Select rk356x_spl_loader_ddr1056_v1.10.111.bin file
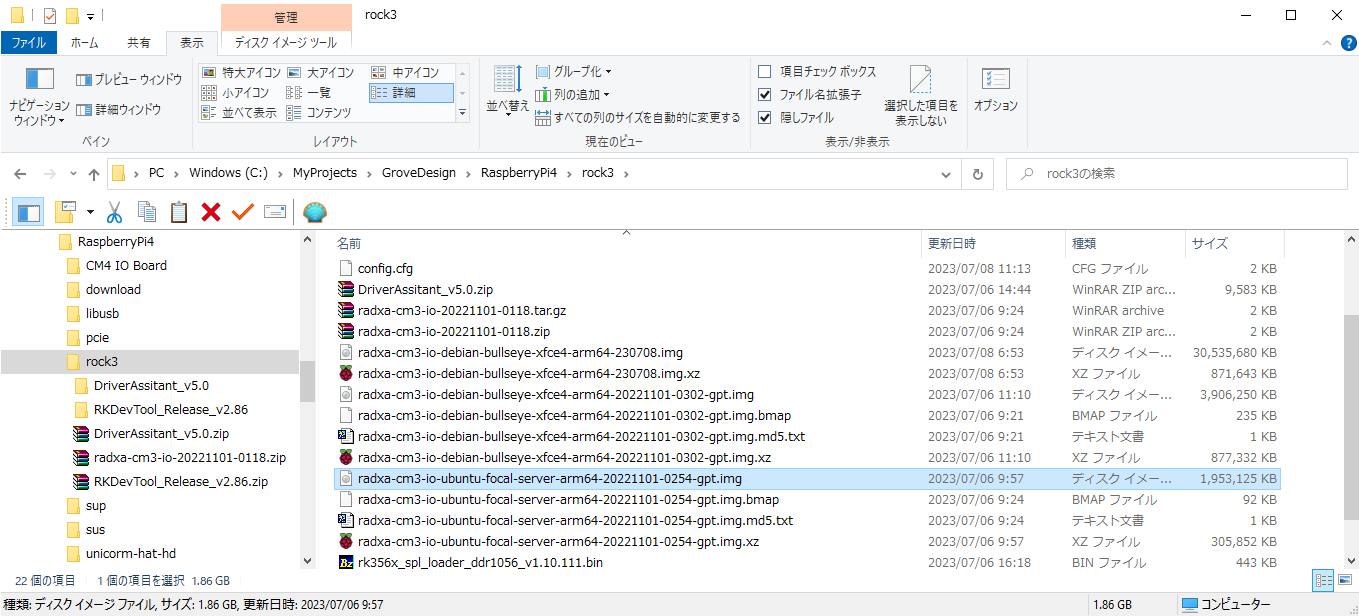The width and height of the screenshot is (1359, 616). point(480,563)
